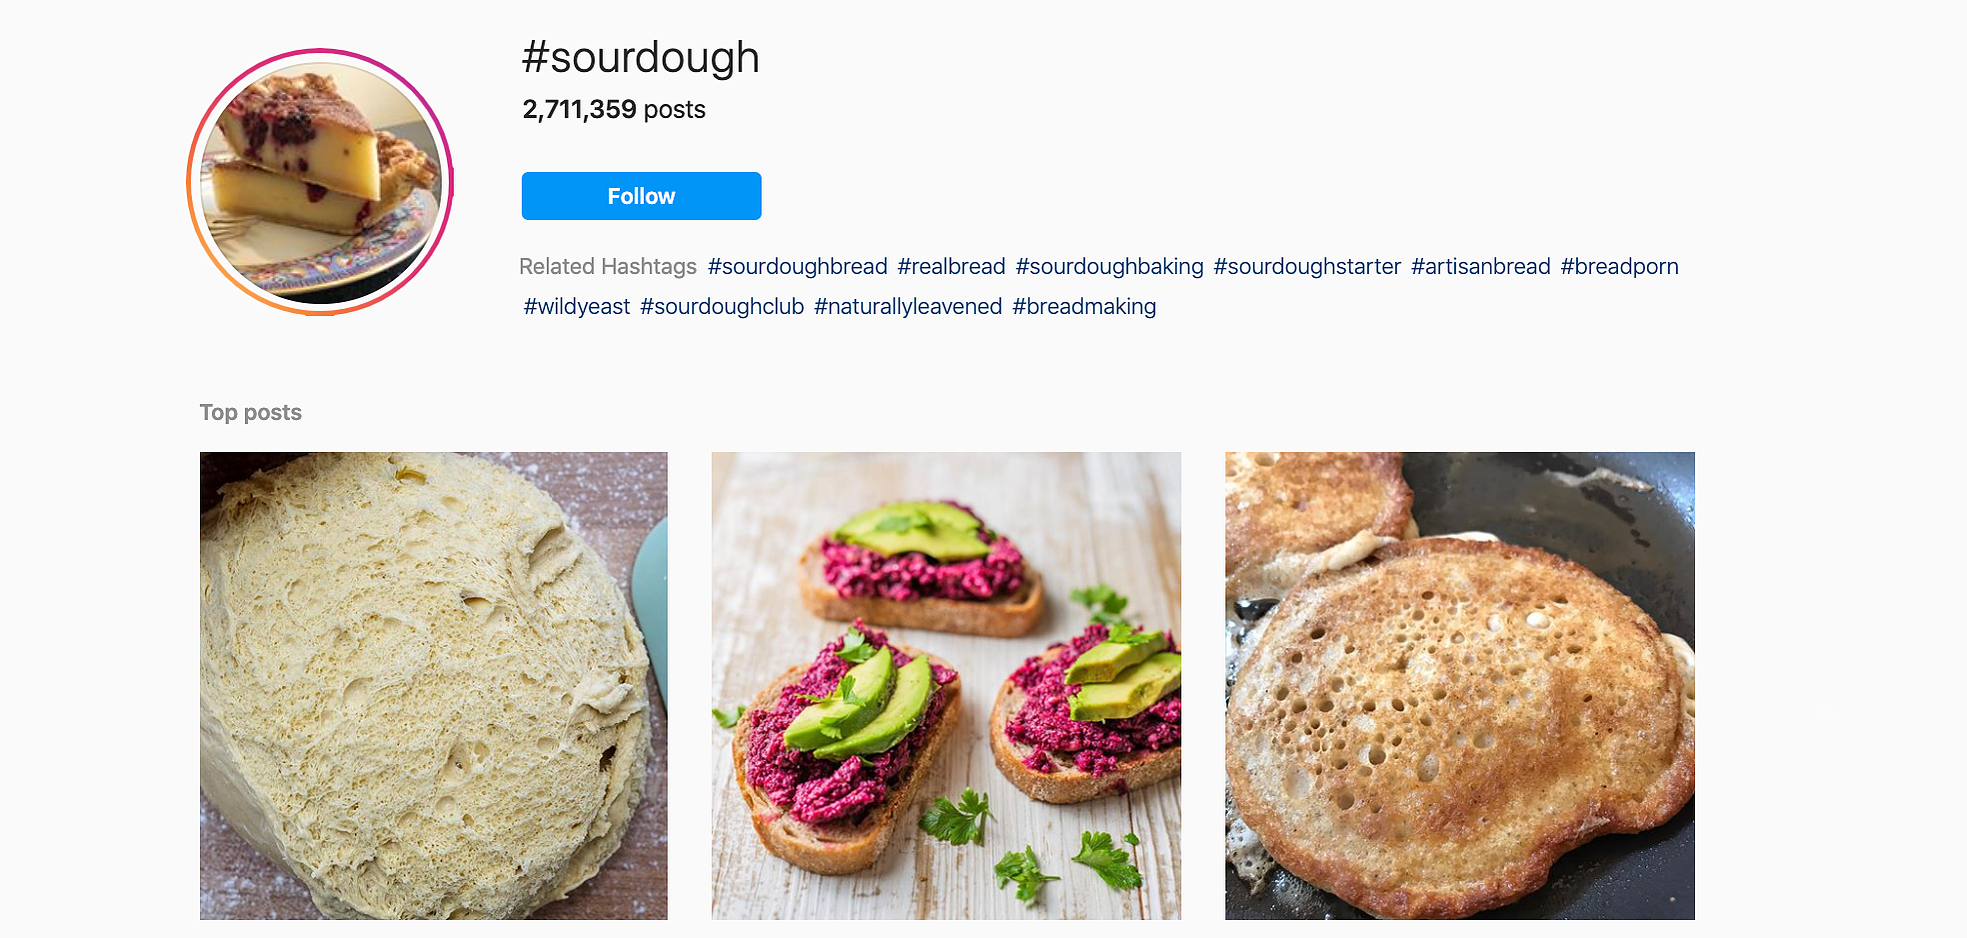Open the sourdough pancake post
Viewport: 1967px width, 938px height.
click(1460, 686)
